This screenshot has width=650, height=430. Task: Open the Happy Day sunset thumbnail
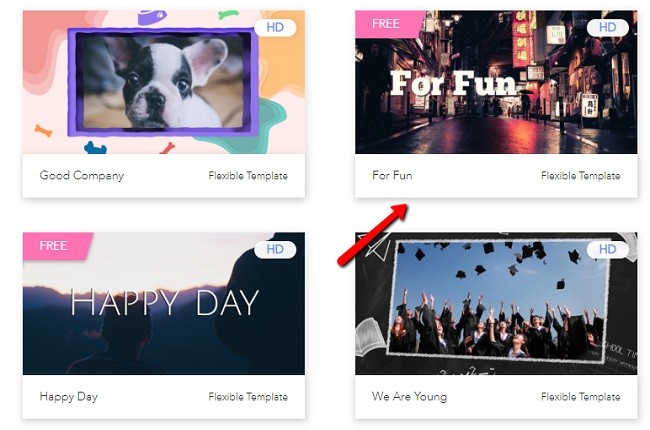pos(164,304)
